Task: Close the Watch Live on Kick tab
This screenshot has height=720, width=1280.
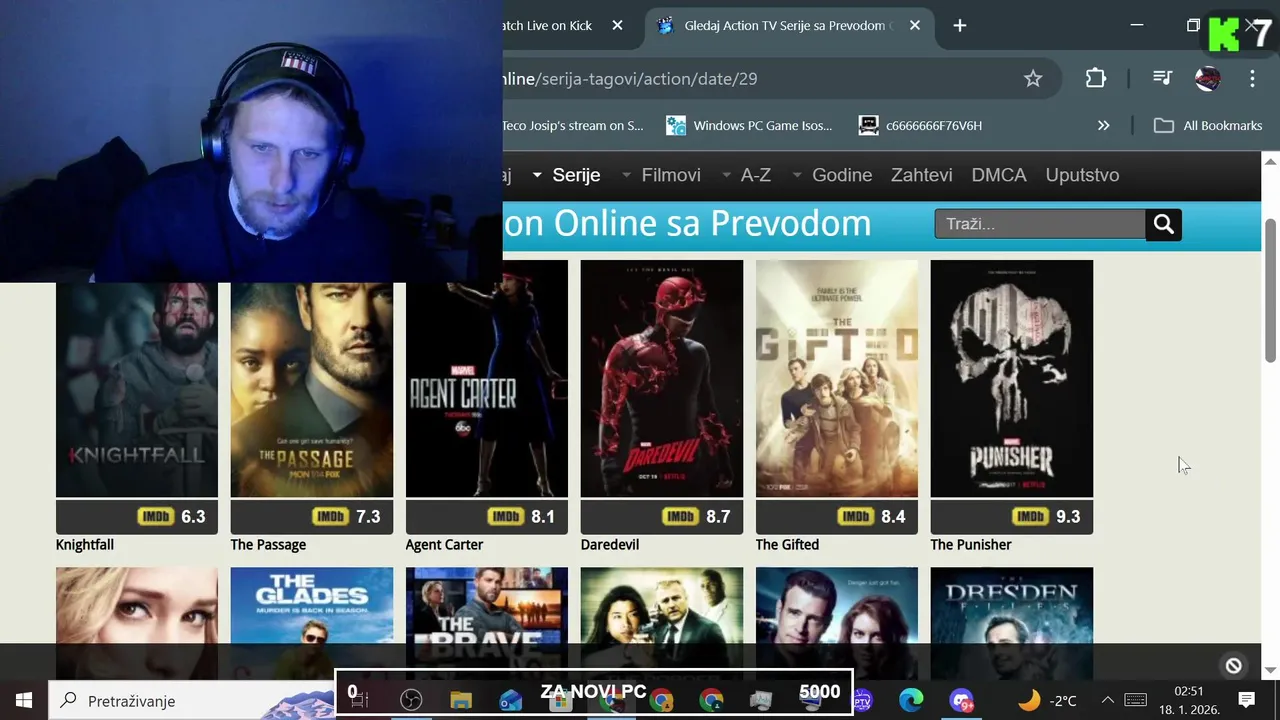Action: 618,26
